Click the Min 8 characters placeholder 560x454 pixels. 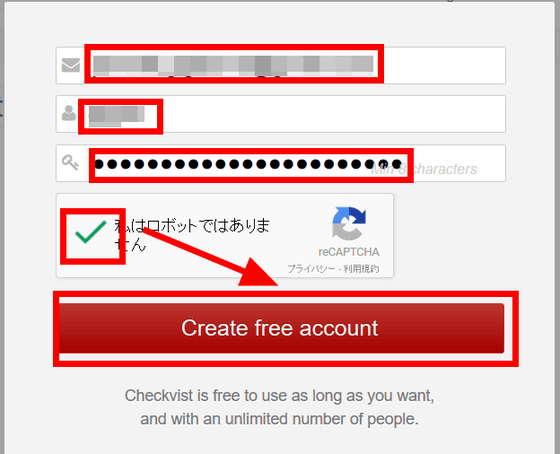[x=424, y=169]
